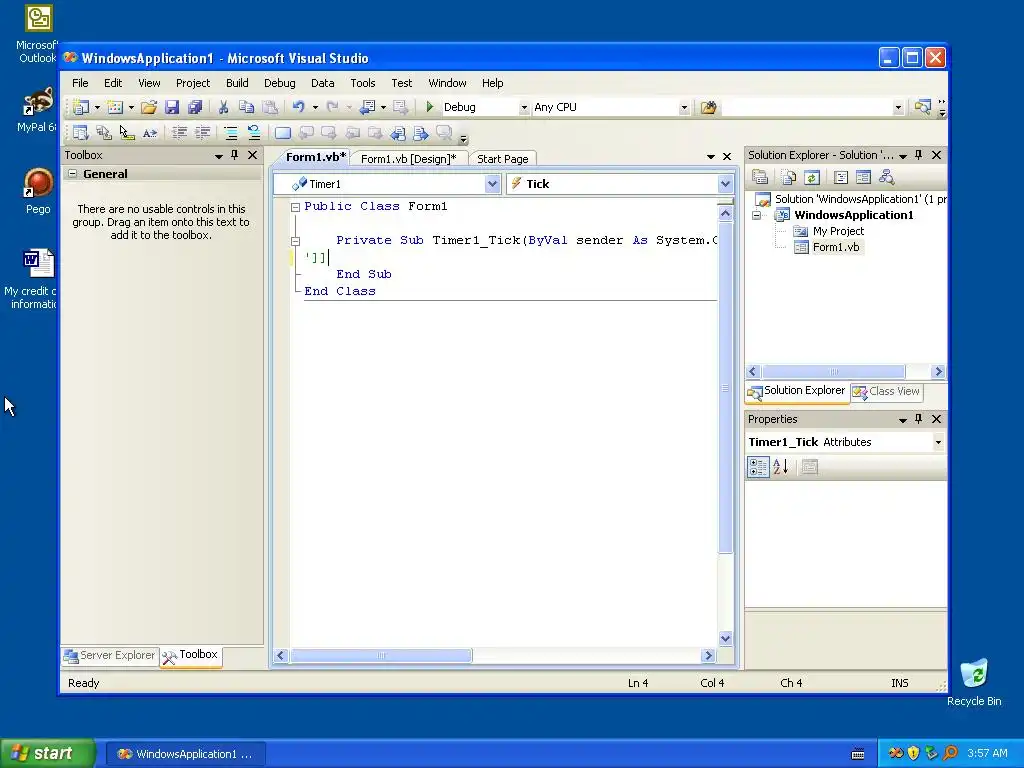The height and width of the screenshot is (768, 1024).
Task: Click the Increase Line Indent icon
Action: click(x=202, y=133)
